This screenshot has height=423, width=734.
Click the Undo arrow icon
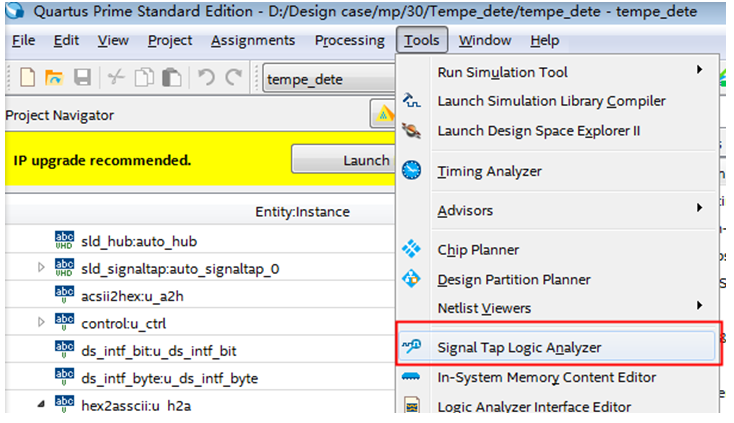[x=206, y=77]
